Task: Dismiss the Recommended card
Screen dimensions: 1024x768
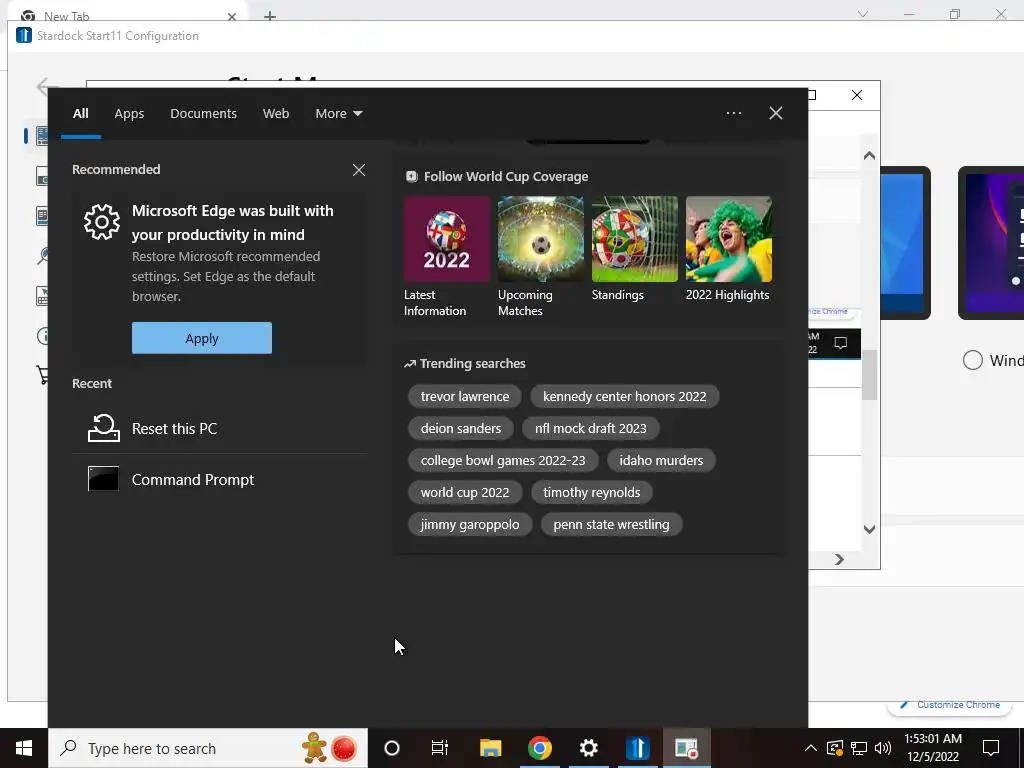Action: click(359, 170)
